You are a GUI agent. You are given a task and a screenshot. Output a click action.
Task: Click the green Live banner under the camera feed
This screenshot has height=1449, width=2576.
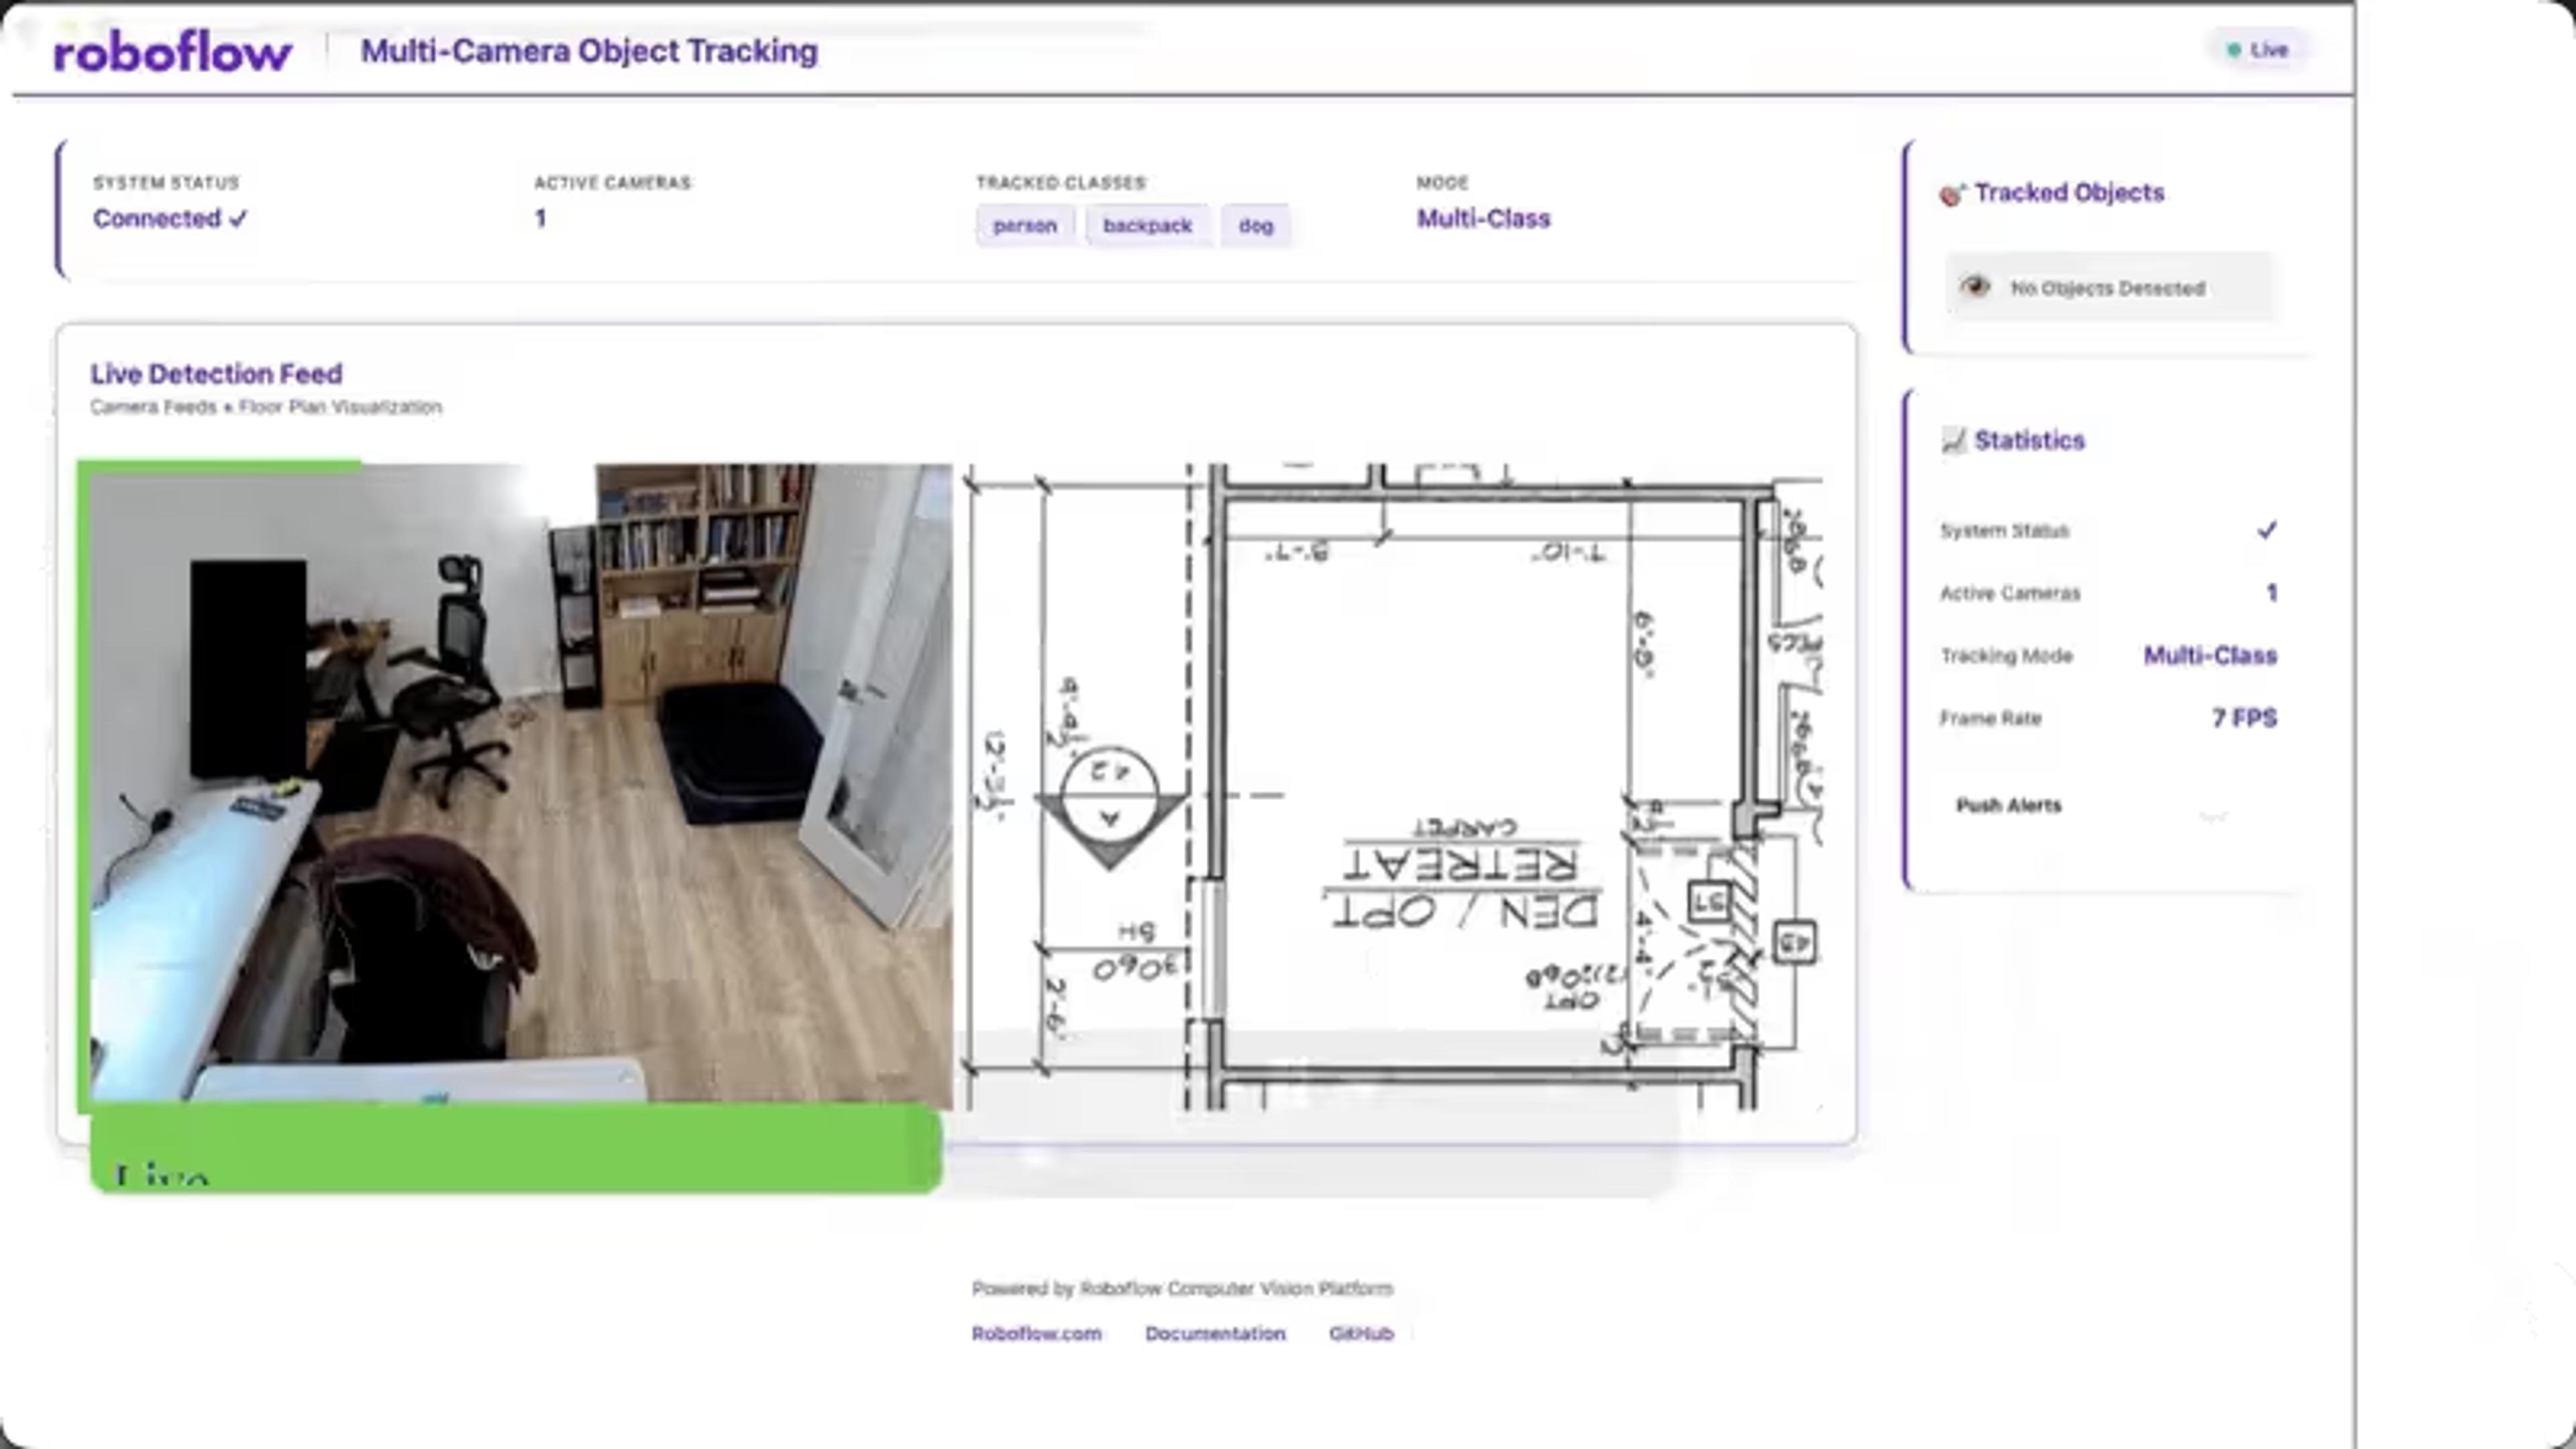(516, 1149)
